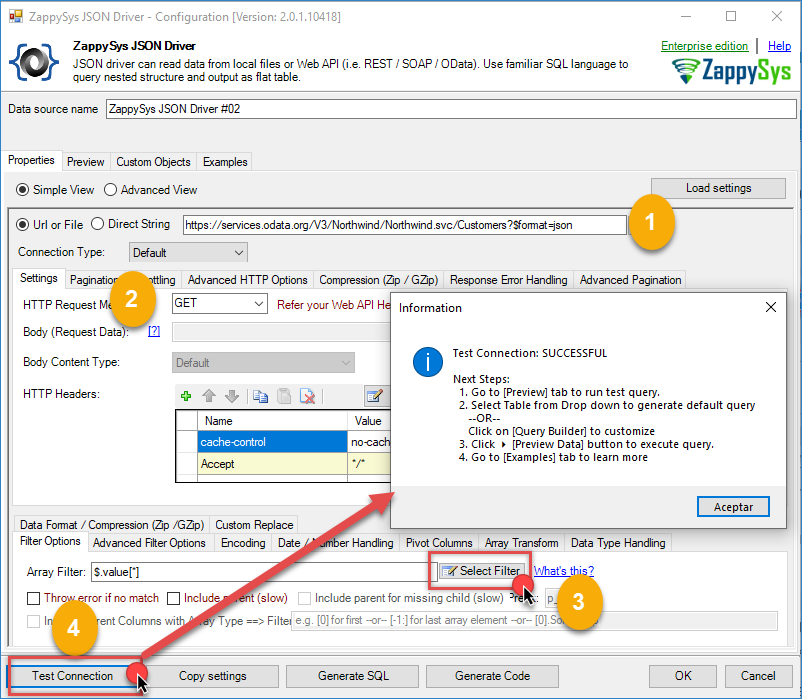Open the Examples tab
The height and width of the screenshot is (699, 802).
225,162
